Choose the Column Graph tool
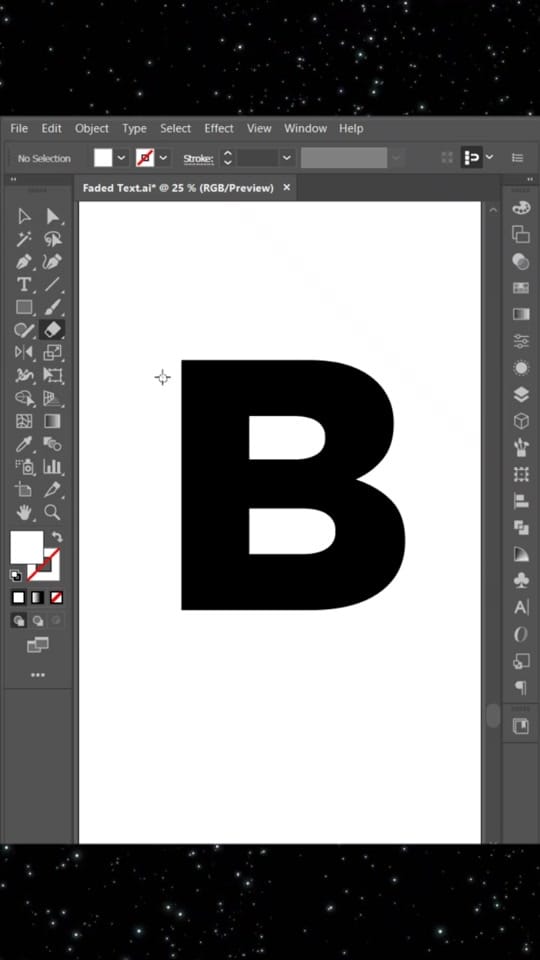Image resolution: width=540 pixels, height=960 pixels. pyautogui.click(x=53, y=467)
